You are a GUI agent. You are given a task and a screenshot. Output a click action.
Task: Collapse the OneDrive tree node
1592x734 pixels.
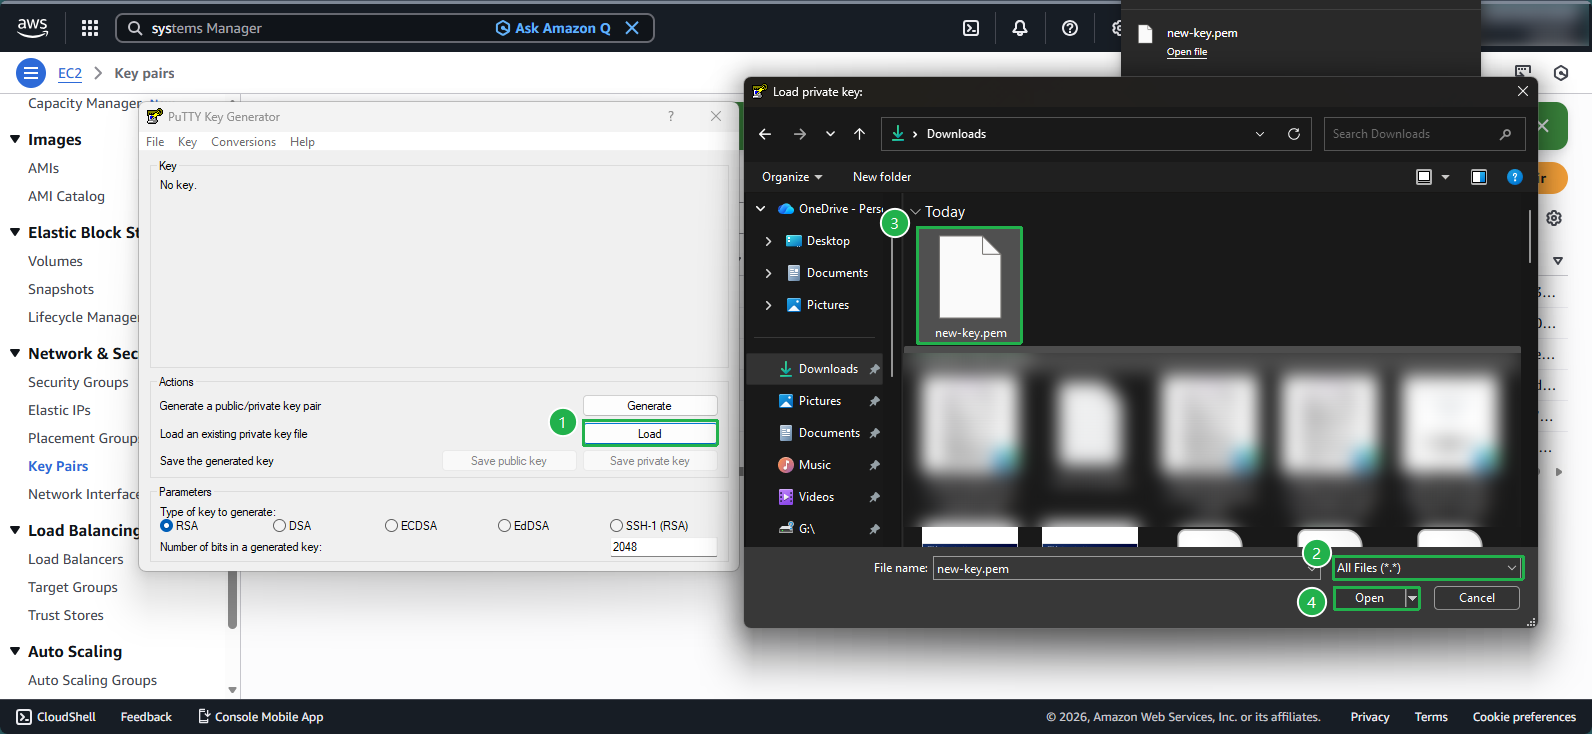click(x=761, y=209)
